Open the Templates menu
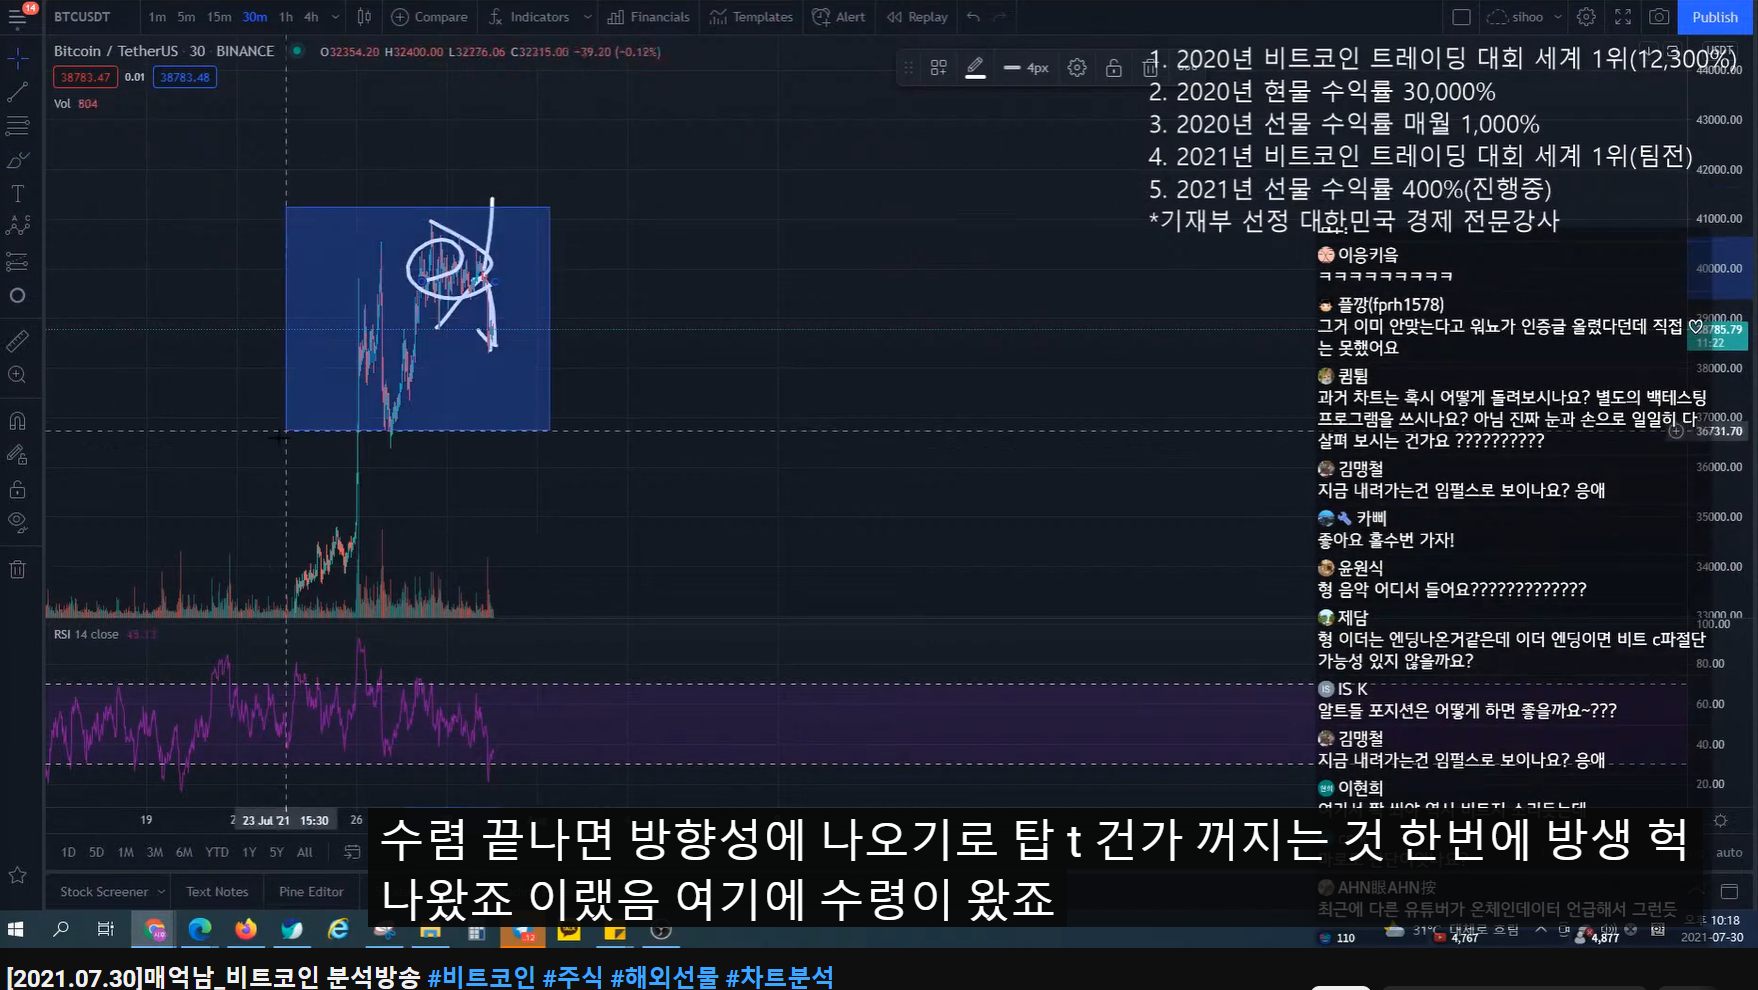The height and width of the screenshot is (990, 1758). pos(751,17)
